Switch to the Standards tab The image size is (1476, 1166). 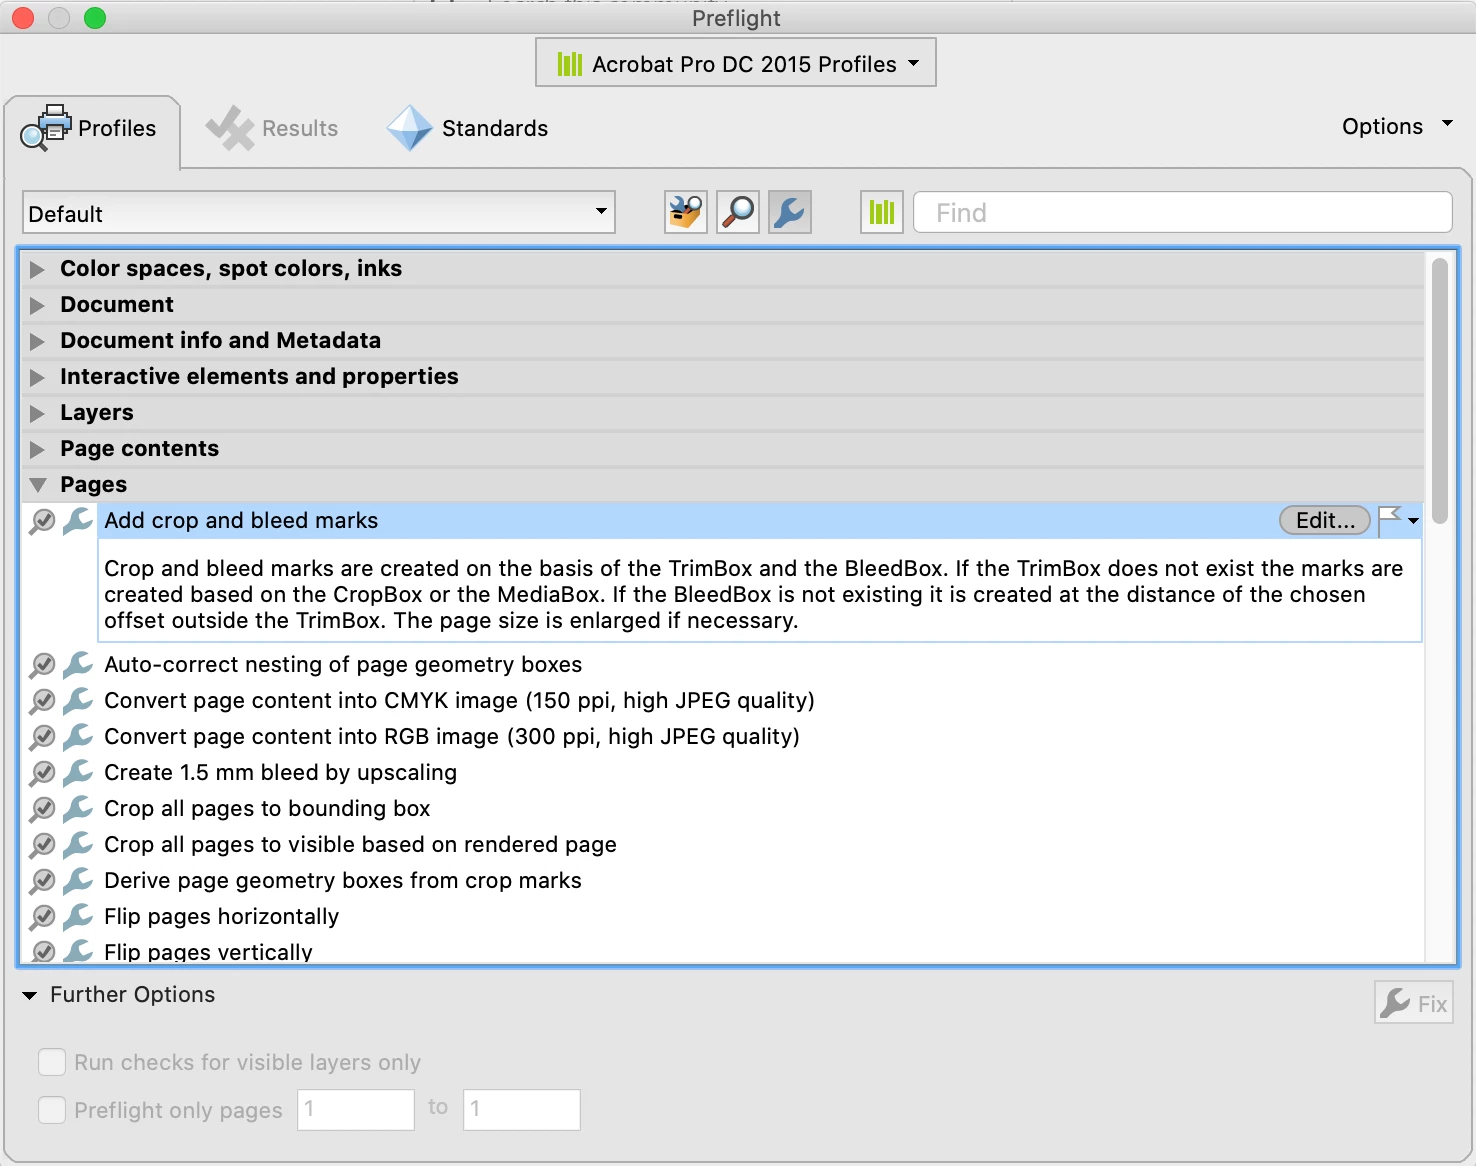(468, 129)
